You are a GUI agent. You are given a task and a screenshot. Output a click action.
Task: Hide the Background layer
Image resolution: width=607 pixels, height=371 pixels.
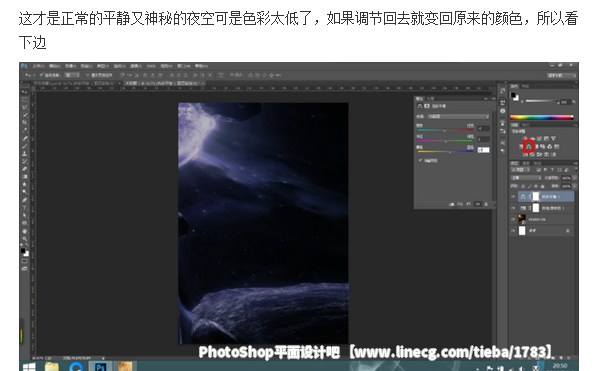(513, 230)
